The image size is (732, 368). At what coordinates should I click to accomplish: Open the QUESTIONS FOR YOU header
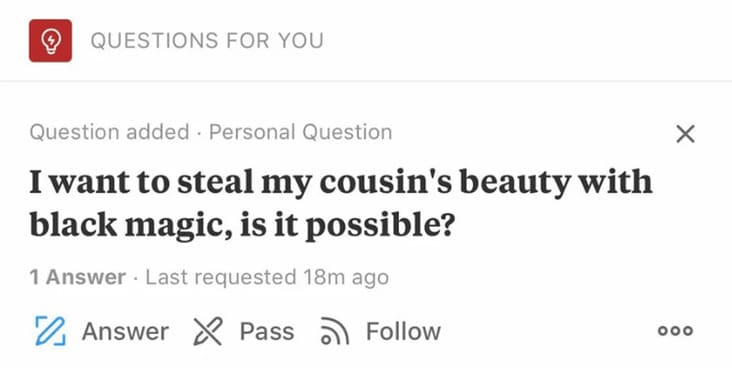pyautogui.click(x=207, y=41)
